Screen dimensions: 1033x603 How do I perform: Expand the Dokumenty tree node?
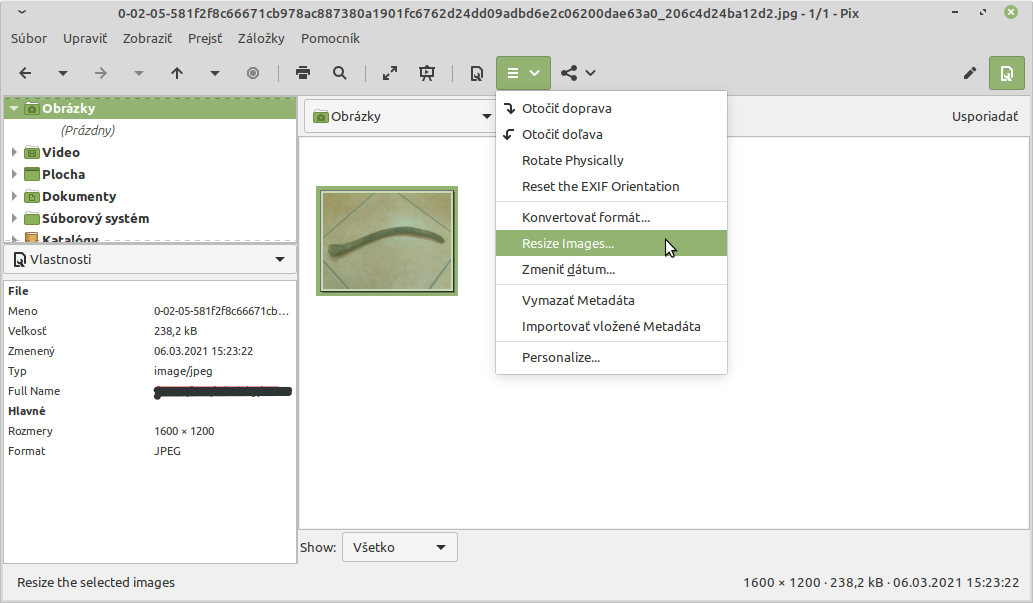14,197
